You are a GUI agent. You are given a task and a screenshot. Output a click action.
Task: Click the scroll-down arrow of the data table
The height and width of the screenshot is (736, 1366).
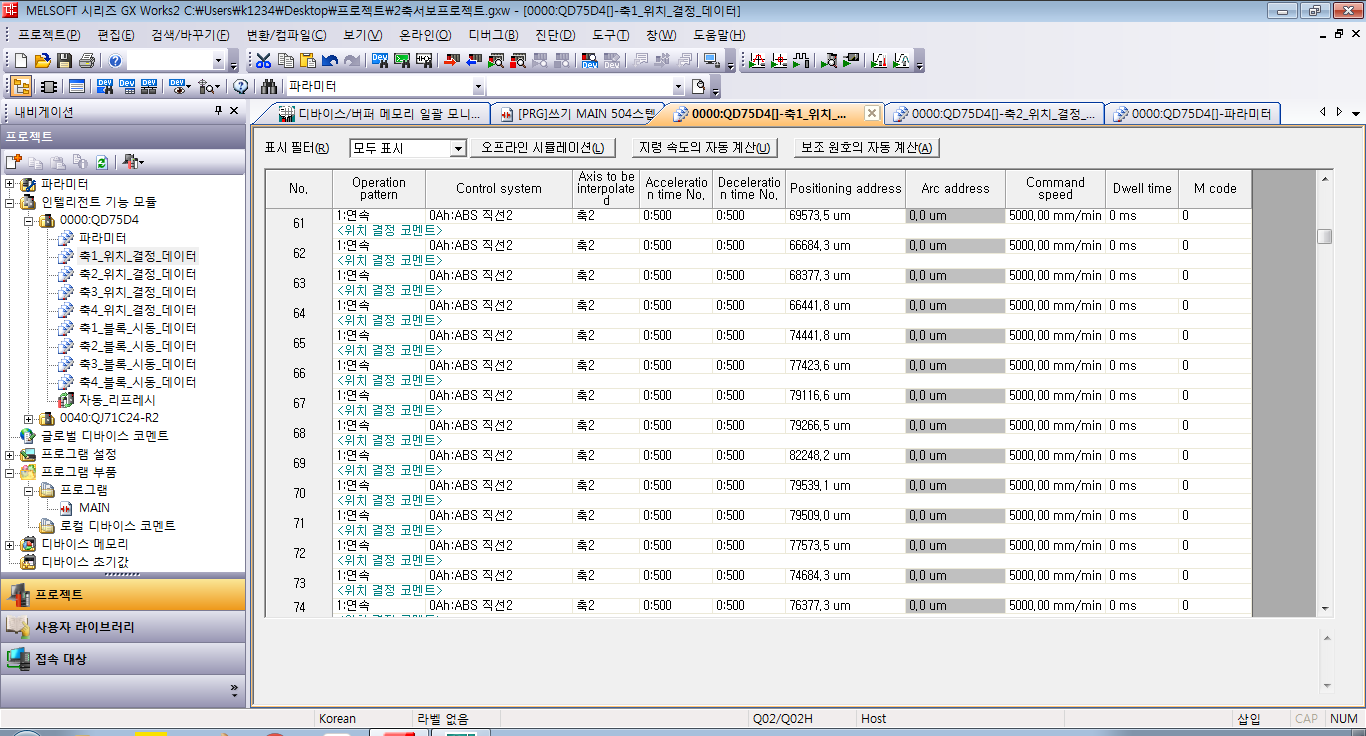point(1324,608)
